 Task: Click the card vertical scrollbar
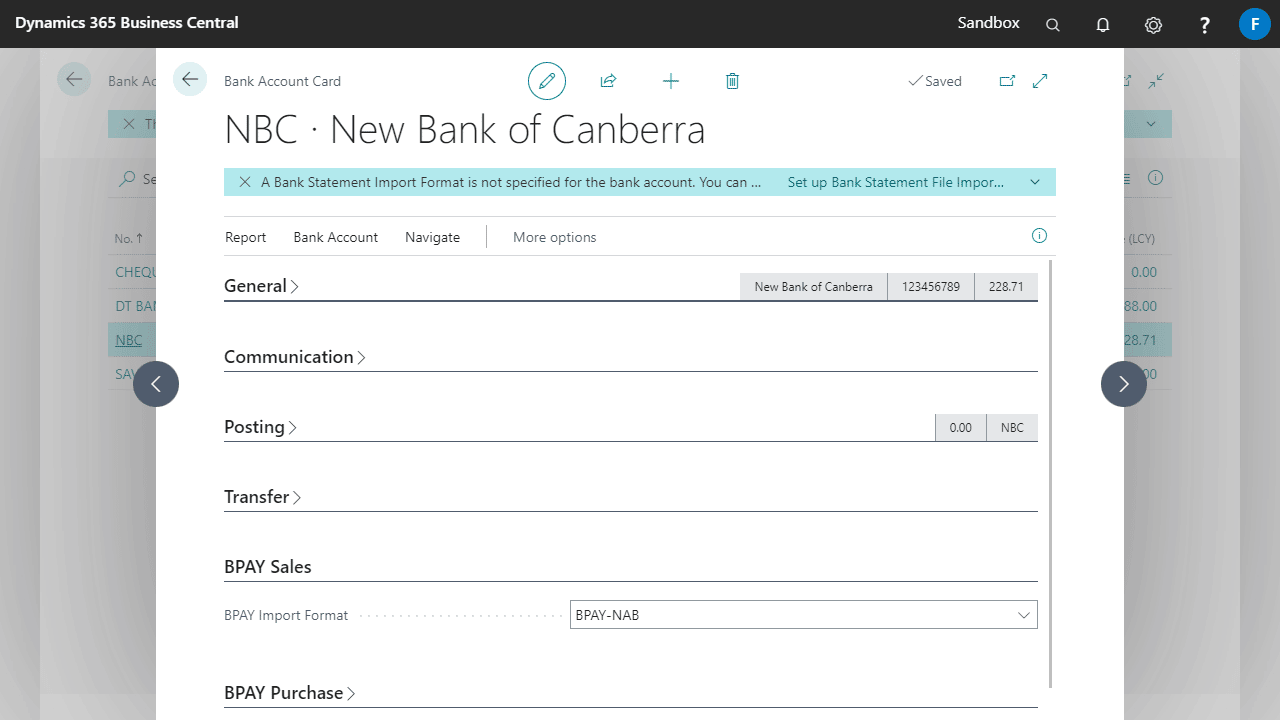(1051, 475)
